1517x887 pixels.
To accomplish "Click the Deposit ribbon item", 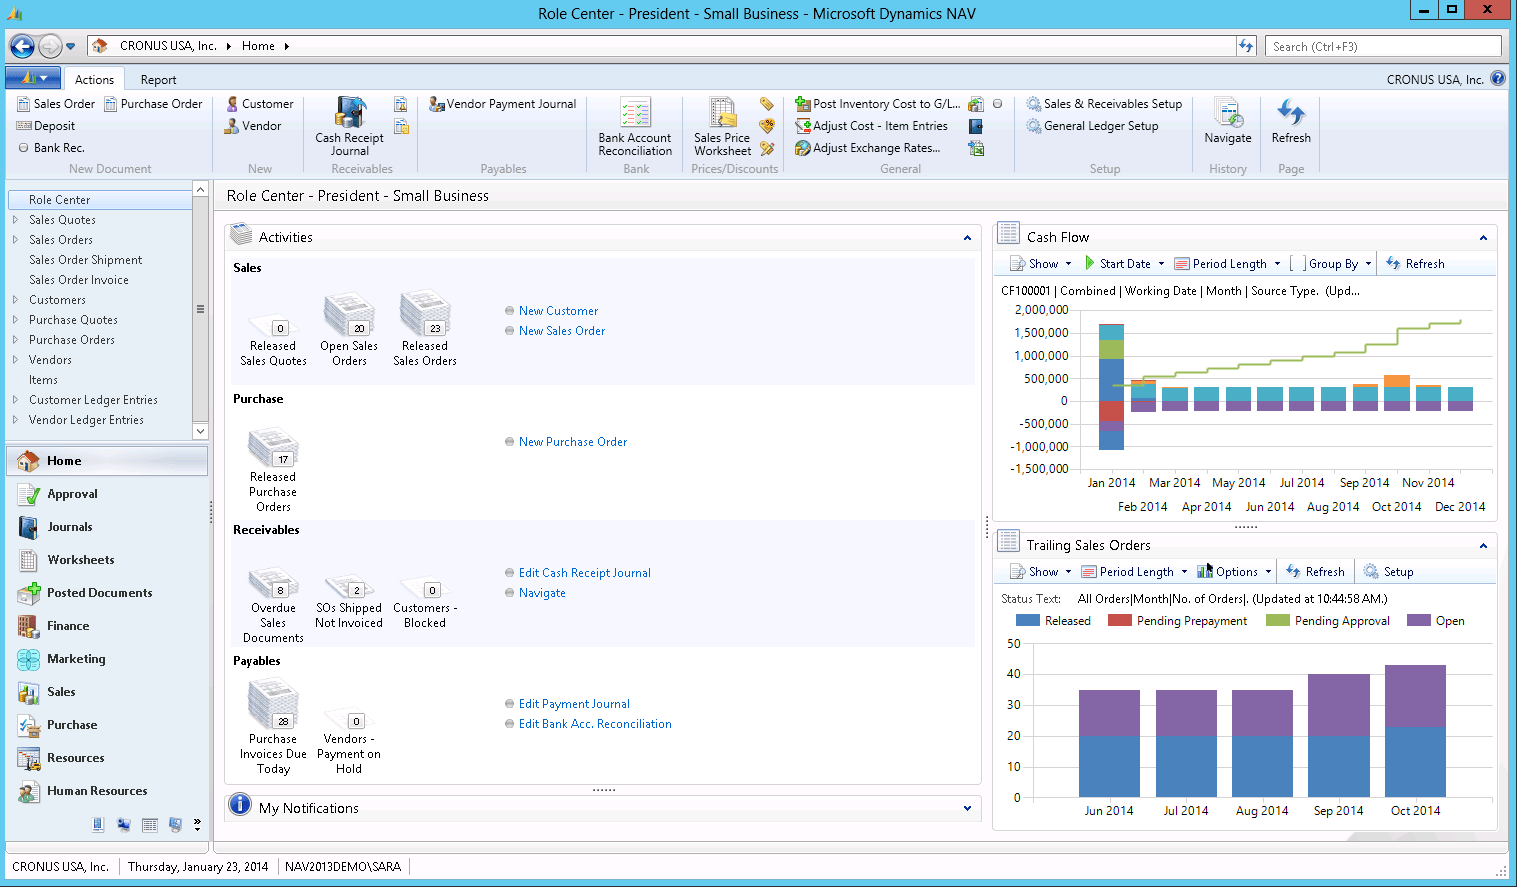I will [x=46, y=126].
